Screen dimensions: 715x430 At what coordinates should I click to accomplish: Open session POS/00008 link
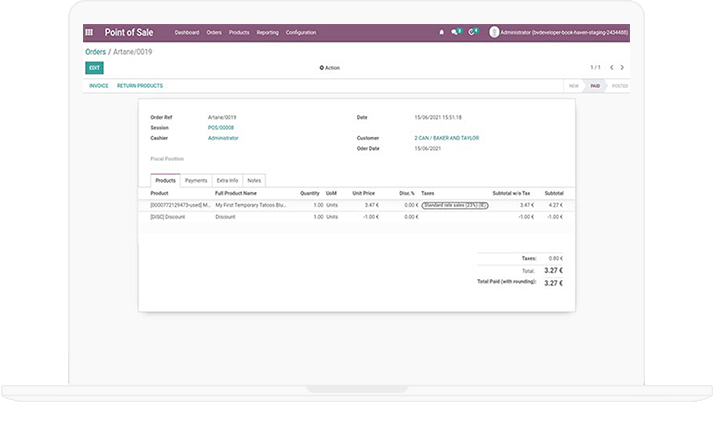[x=221, y=128]
